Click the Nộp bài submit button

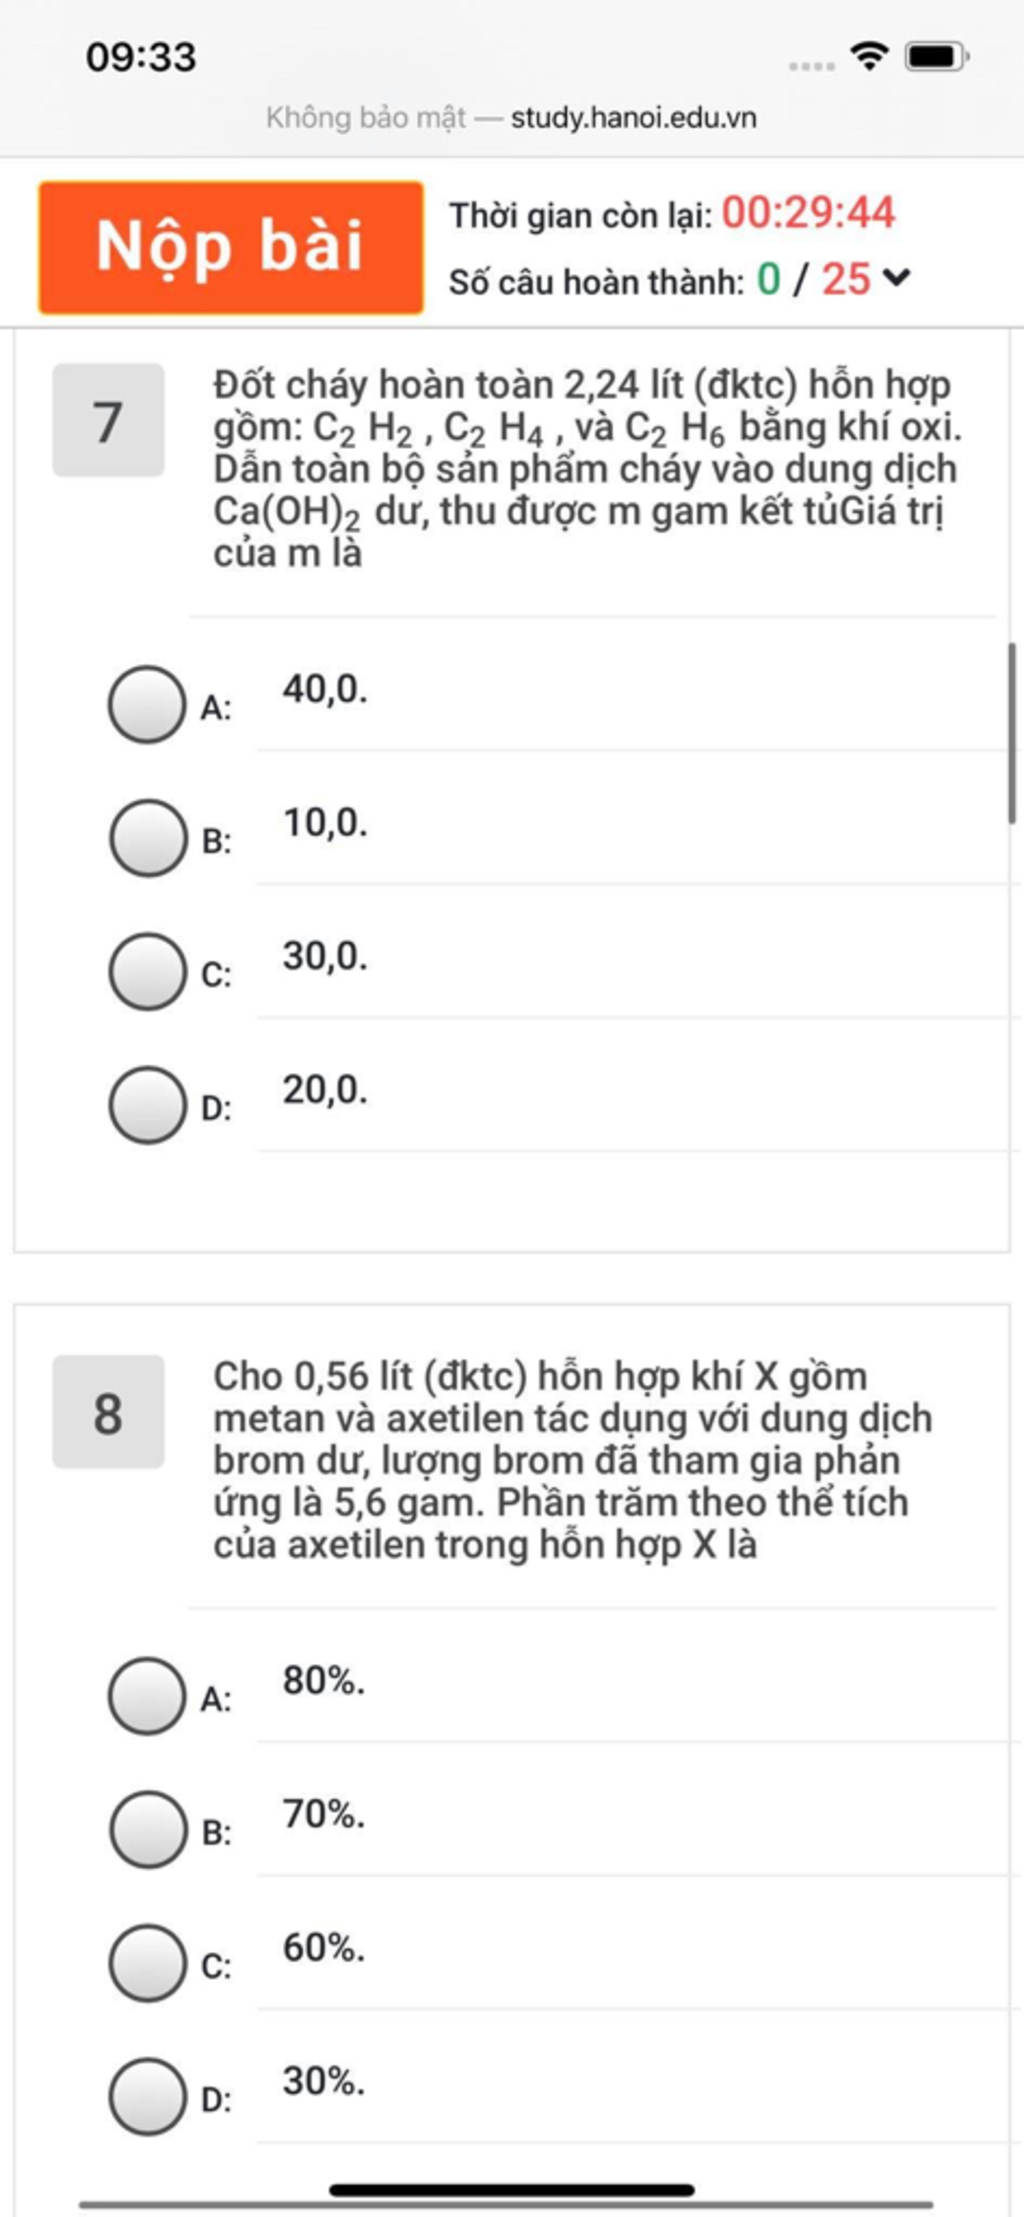[231, 247]
